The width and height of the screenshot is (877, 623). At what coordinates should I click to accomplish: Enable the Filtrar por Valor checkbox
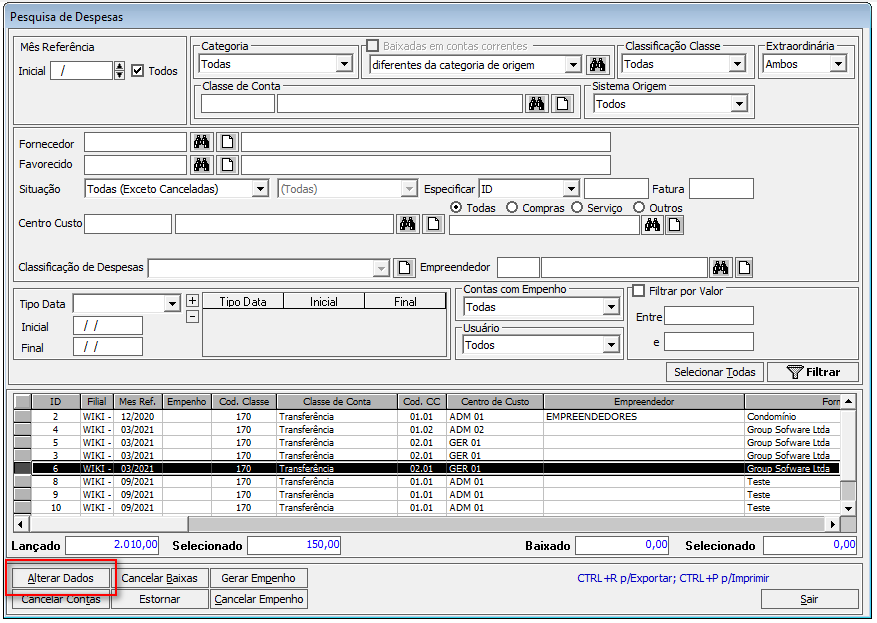[639, 291]
